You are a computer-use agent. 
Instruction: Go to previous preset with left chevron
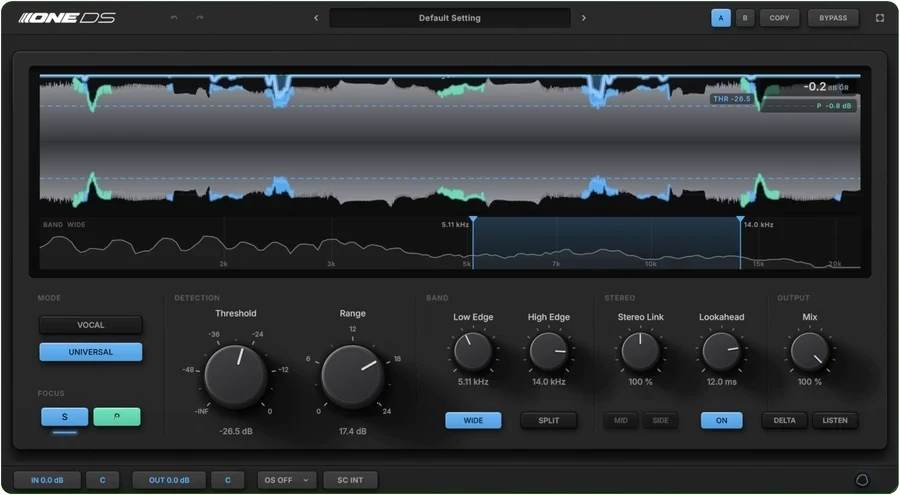tap(316, 18)
